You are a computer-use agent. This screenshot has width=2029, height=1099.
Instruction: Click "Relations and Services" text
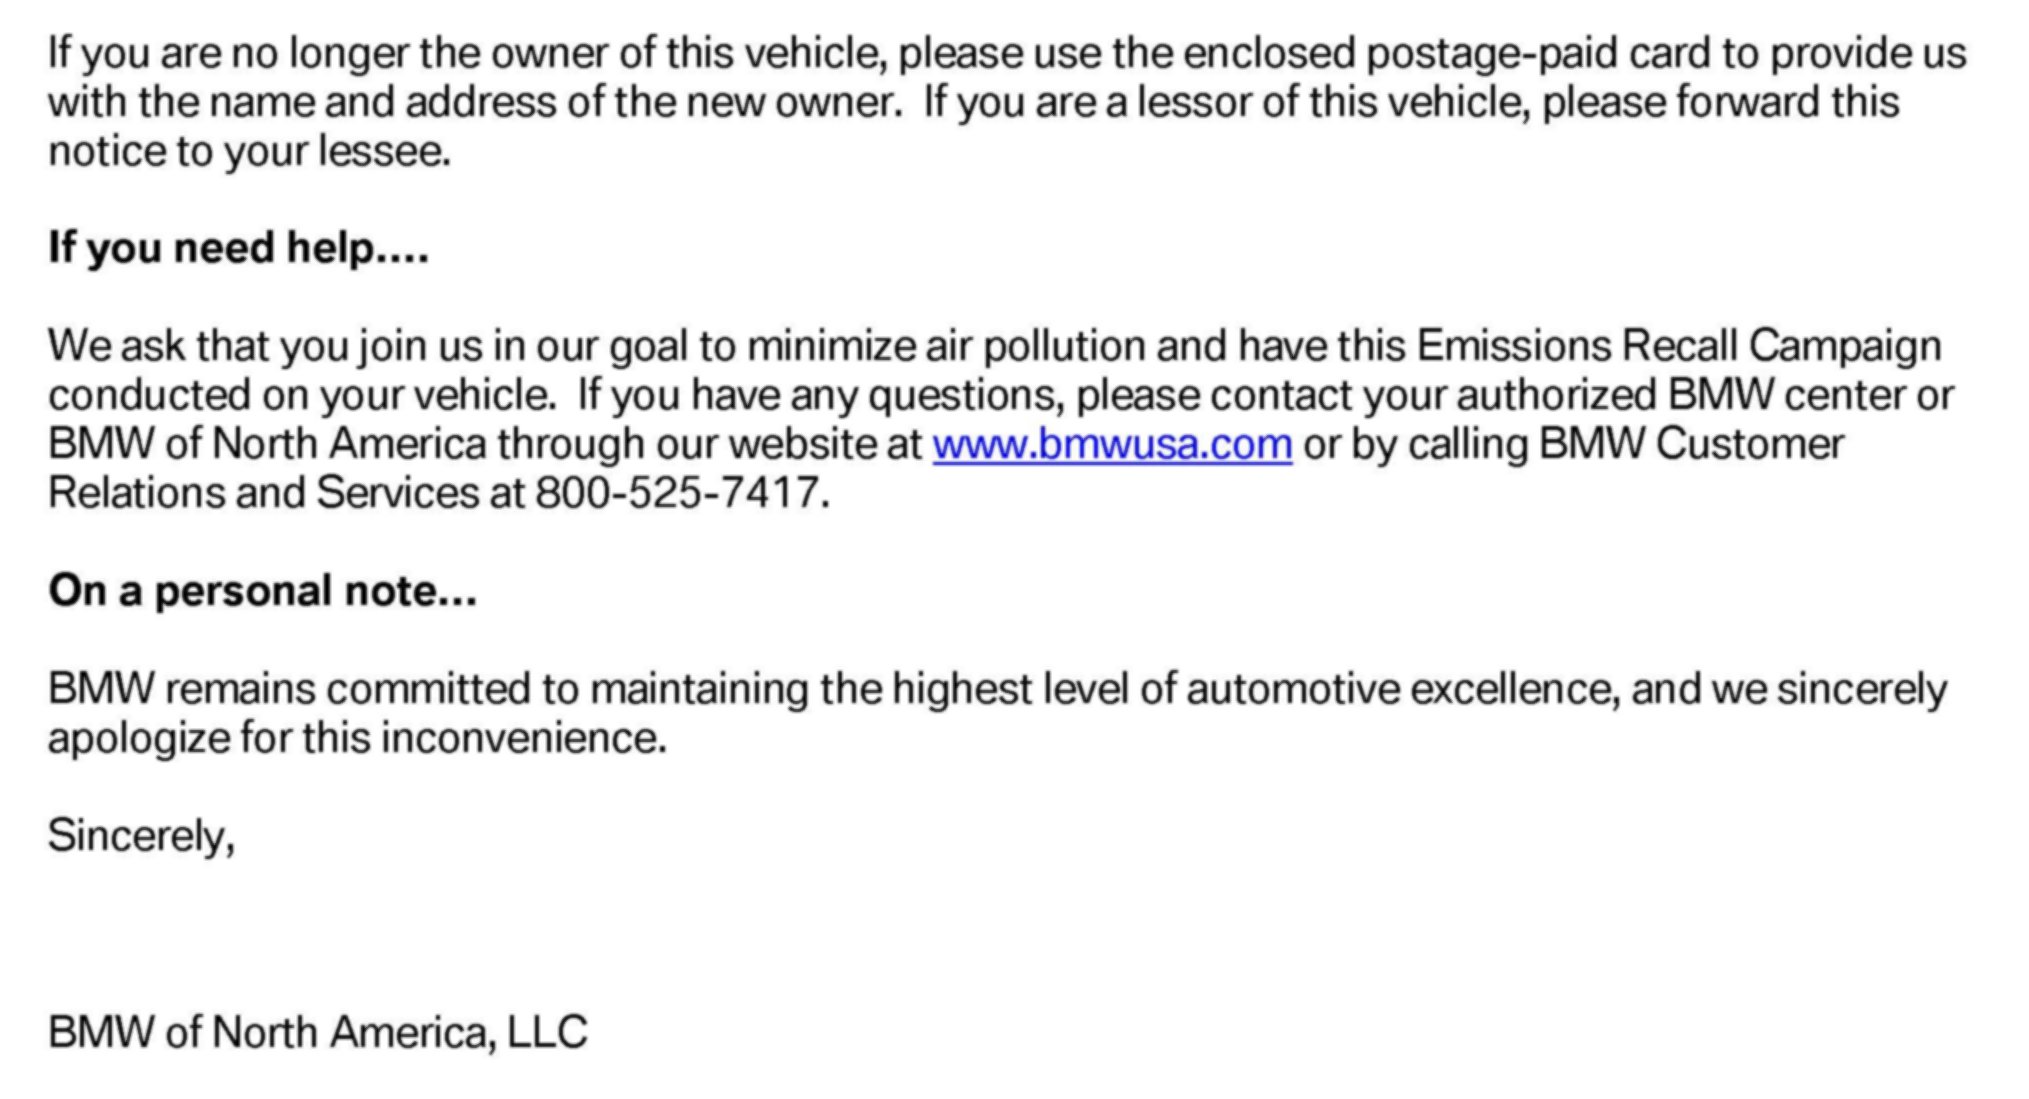point(263,493)
